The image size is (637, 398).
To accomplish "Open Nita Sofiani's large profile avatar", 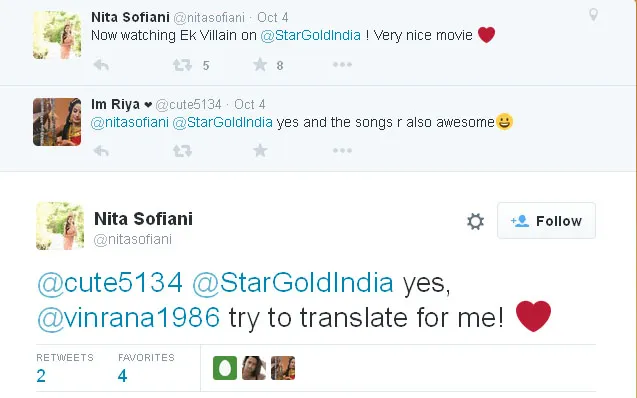I will [x=60, y=226].
